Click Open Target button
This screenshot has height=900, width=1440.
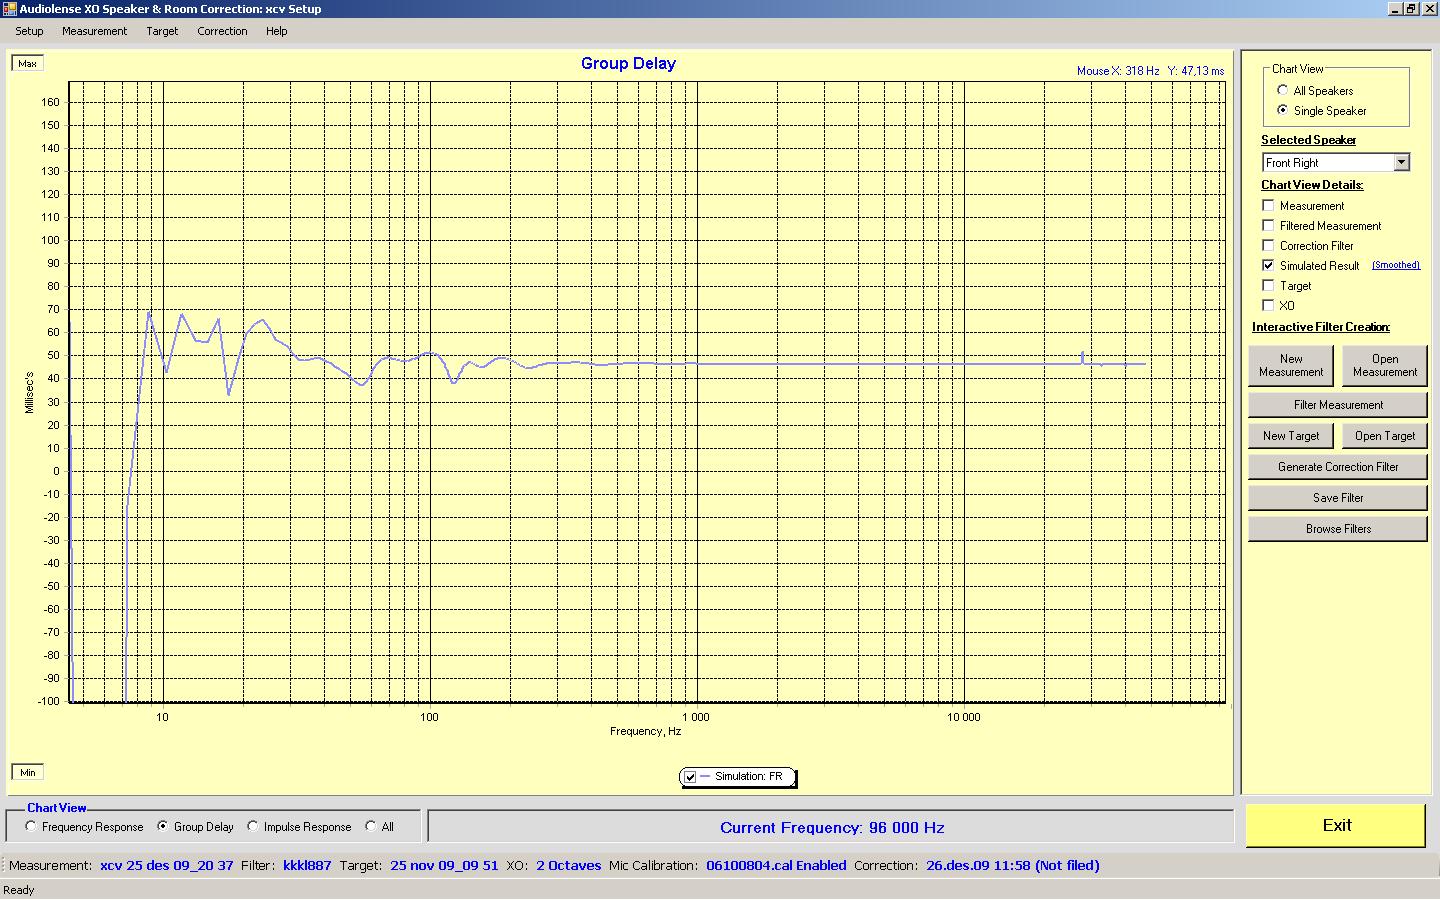tap(1384, 436)
